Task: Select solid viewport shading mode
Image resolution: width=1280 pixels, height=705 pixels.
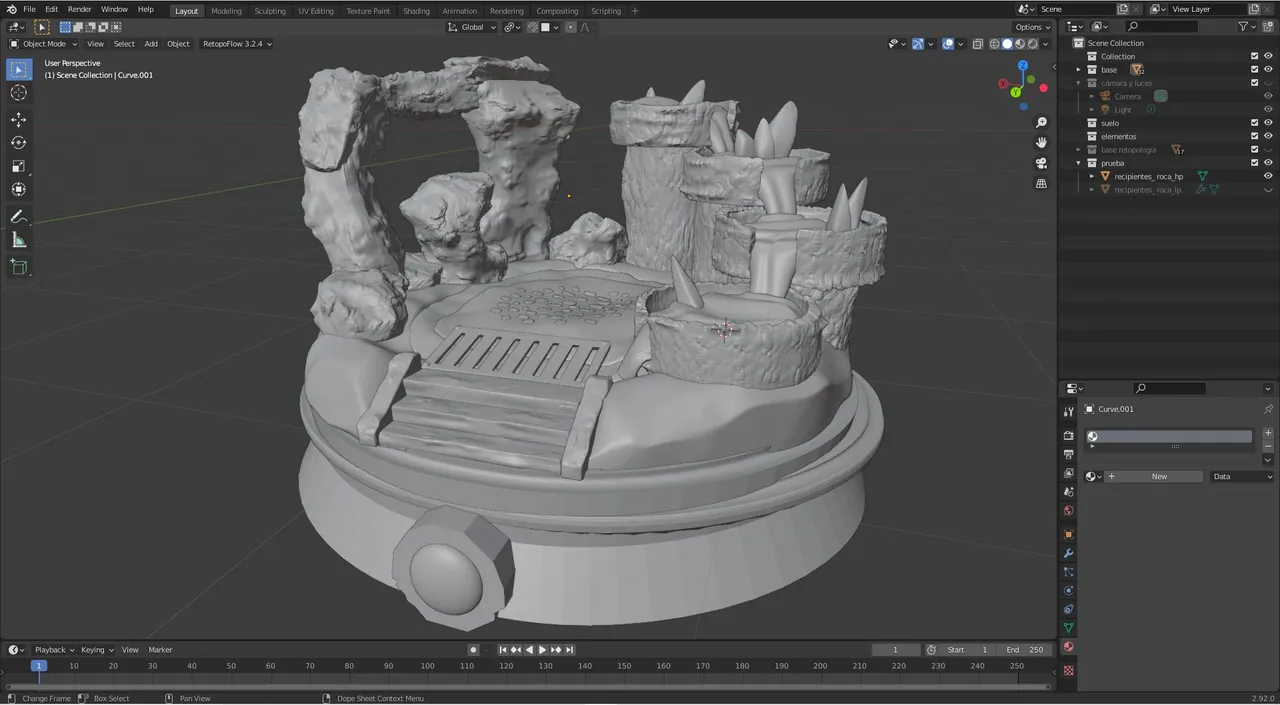Action: pos(1007,44)
